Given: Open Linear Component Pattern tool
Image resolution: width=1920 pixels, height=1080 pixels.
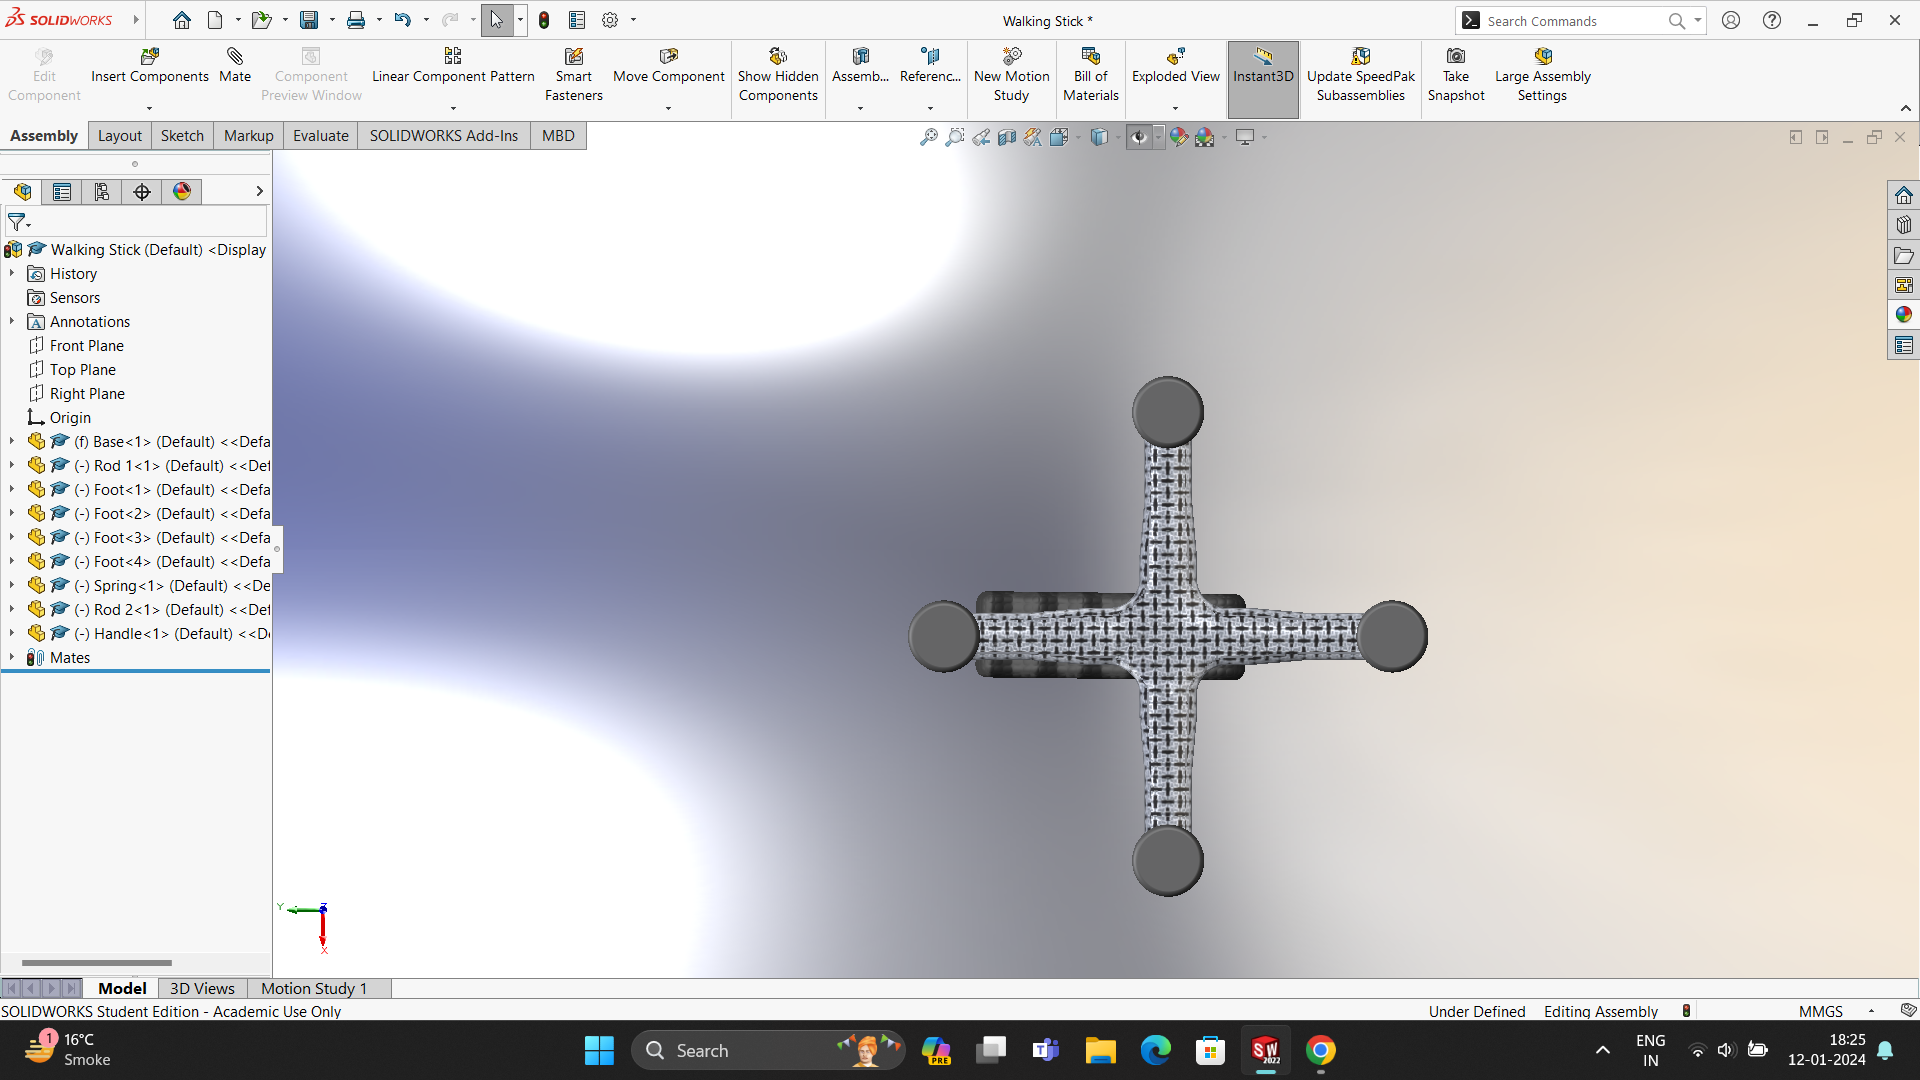Looking at the screenshot, I should (453, 66).
